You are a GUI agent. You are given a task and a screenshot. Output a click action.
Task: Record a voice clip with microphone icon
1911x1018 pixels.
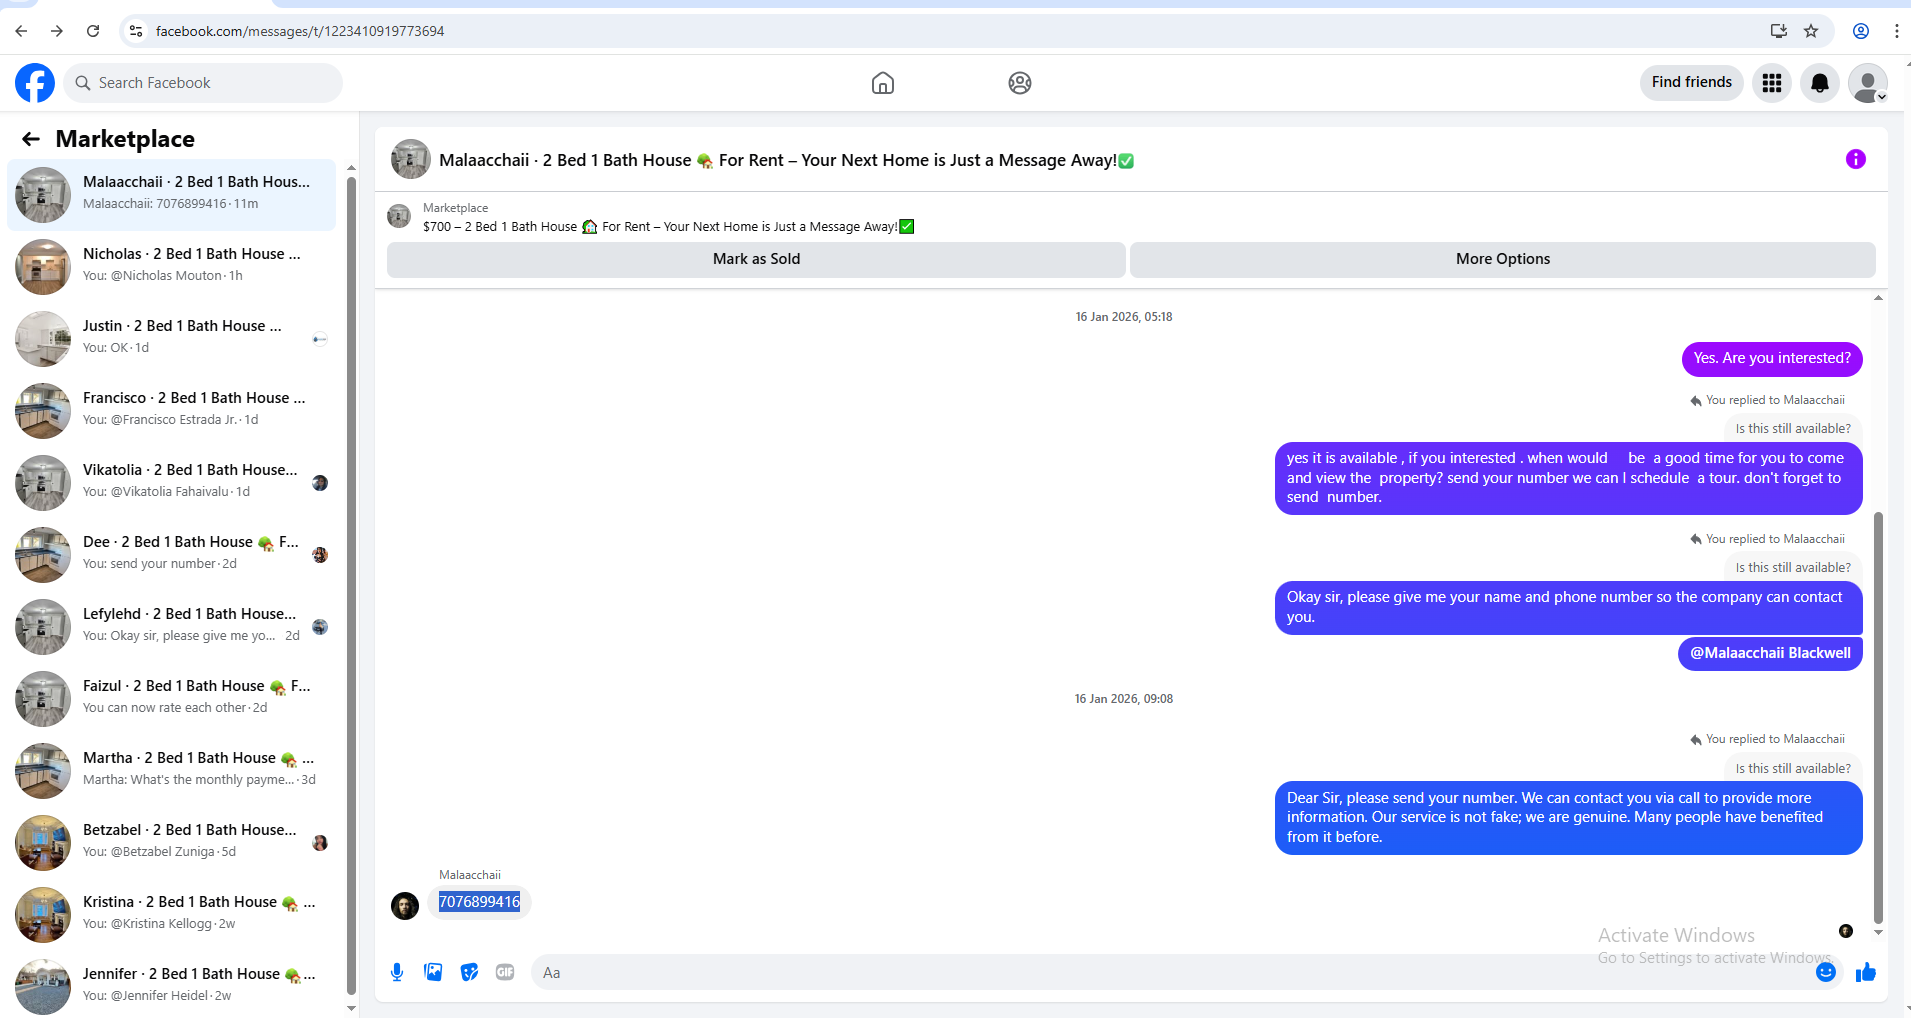(x=397, y=972)
